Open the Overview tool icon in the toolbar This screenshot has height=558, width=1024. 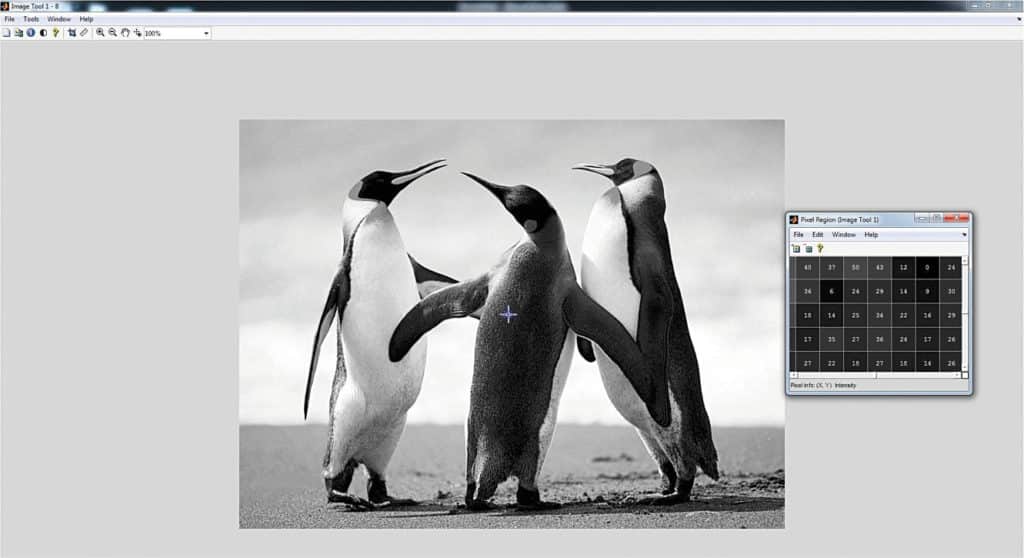(19, 33)
